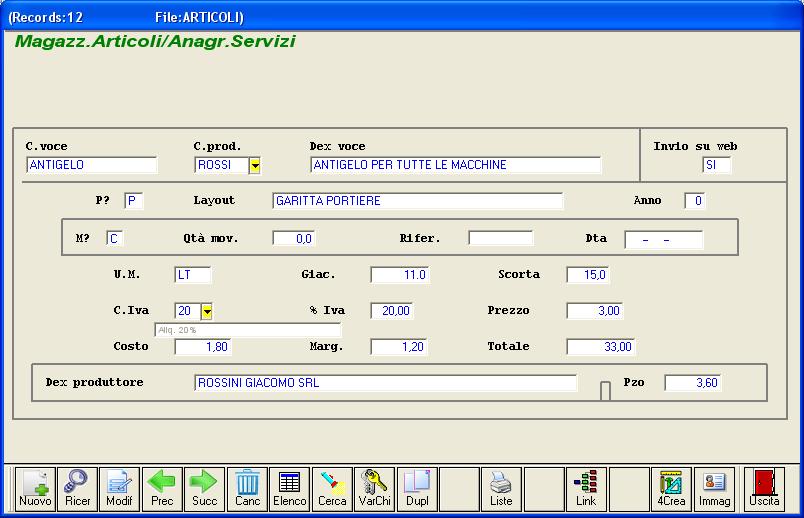The width and height of the screenshot is (804, 518).
Task: Edit the Dex voce description field
Action: pyautogui.click(x=456, y=165)
